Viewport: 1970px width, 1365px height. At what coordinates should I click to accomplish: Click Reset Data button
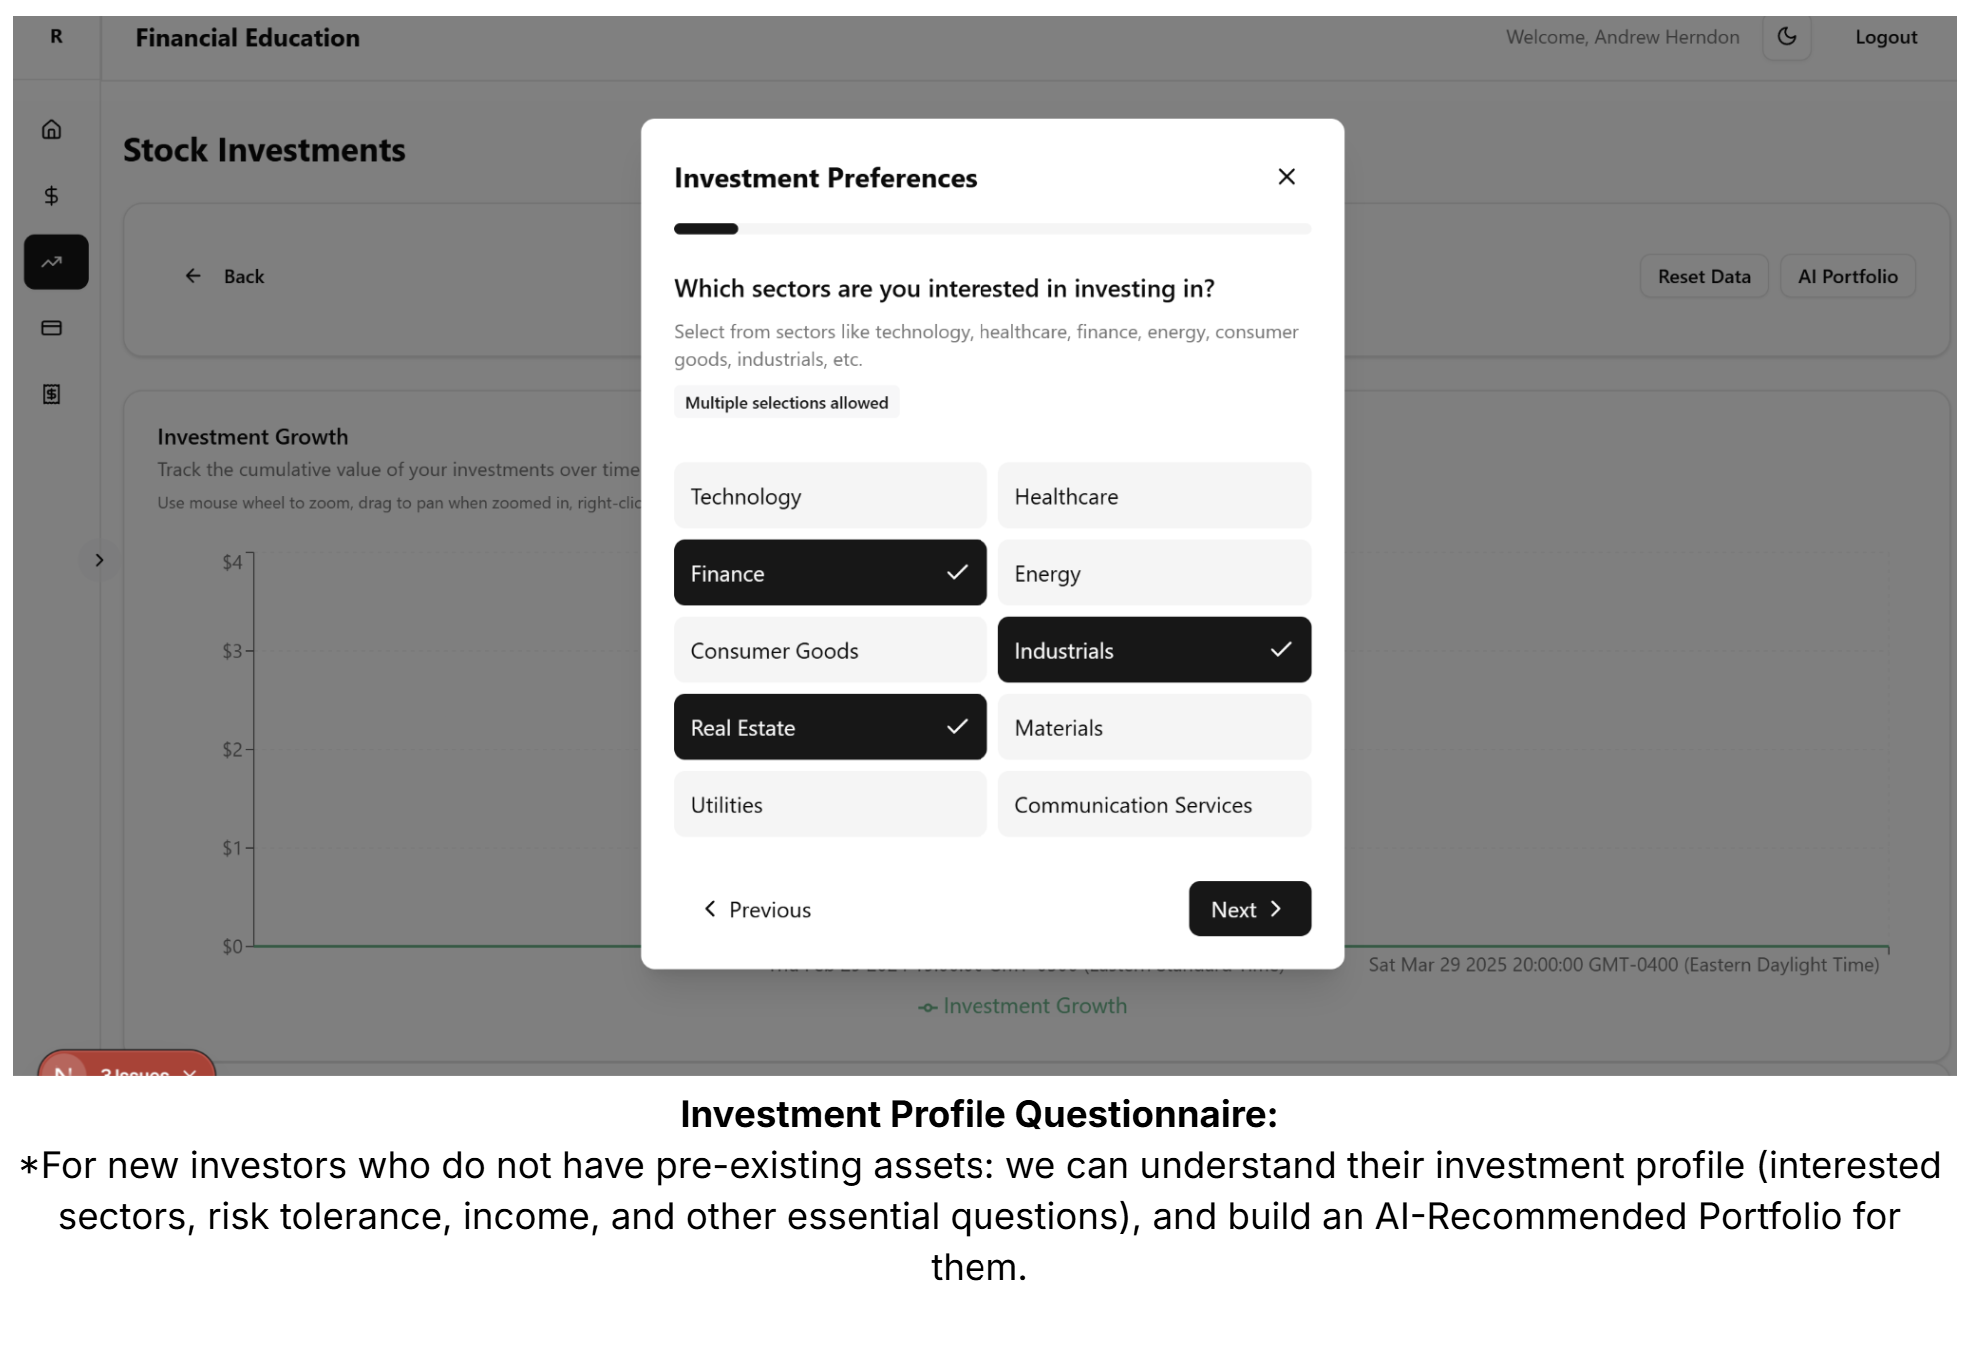click(x=1704, y=276)
